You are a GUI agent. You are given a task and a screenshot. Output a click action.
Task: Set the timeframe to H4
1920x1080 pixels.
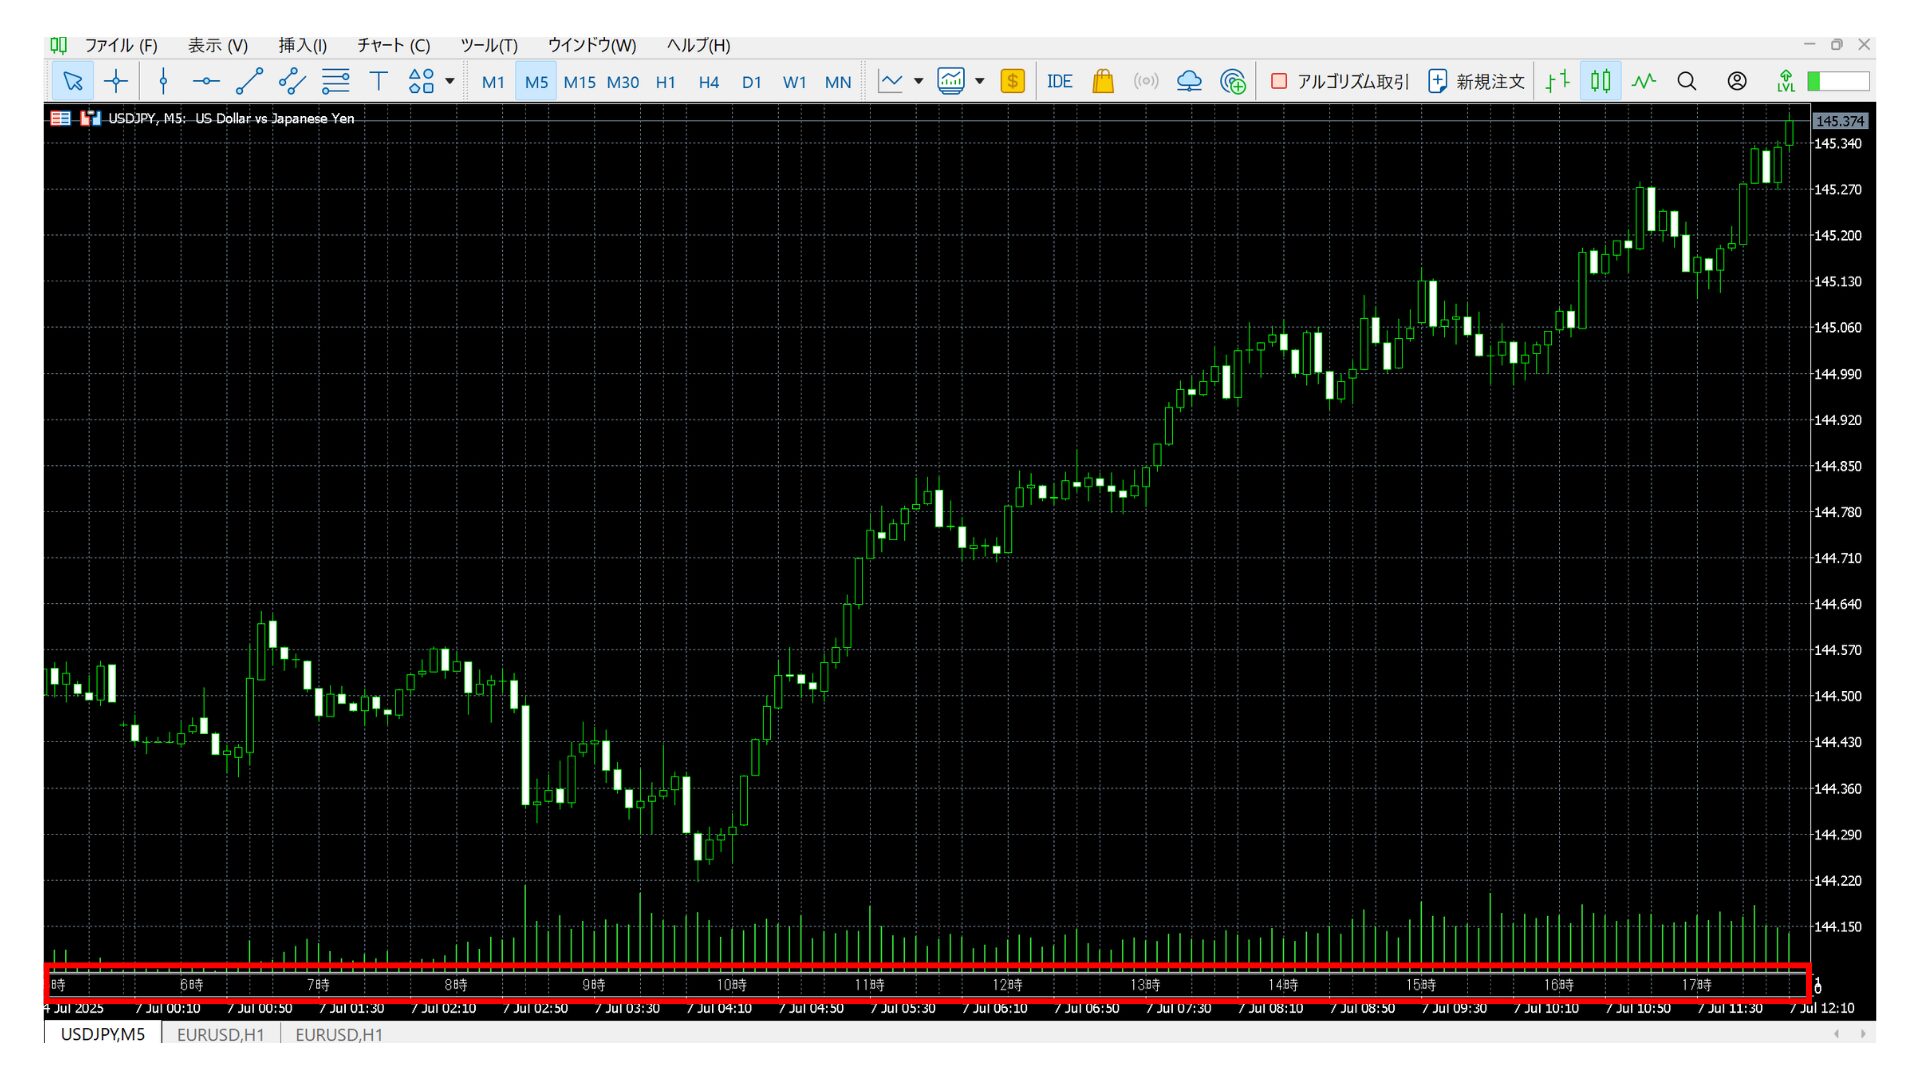[709, 82]
